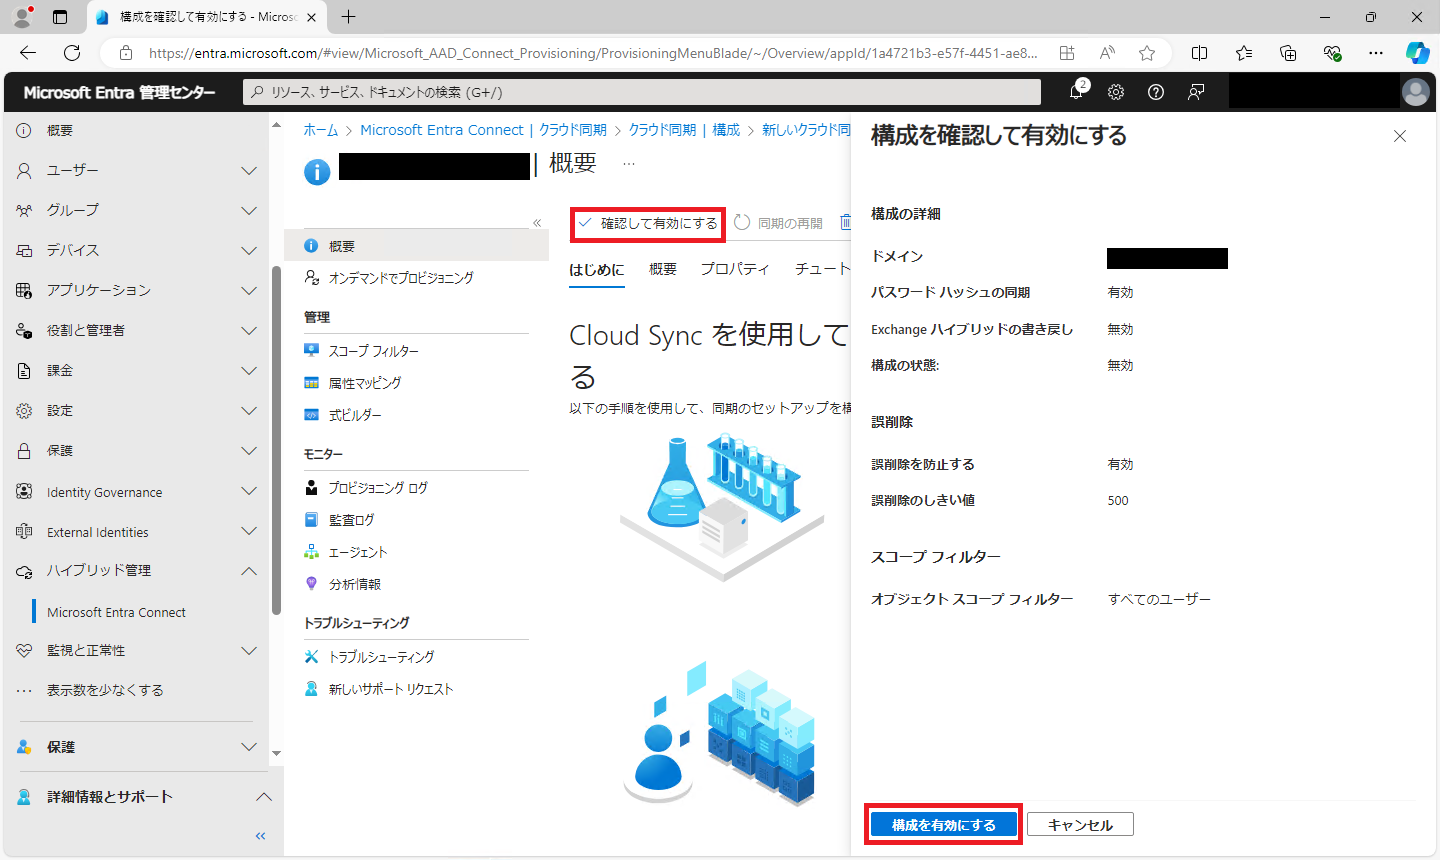Click the 構成を有効にする button
This screenshot has height=860, width=1440.
pos(943,825)
